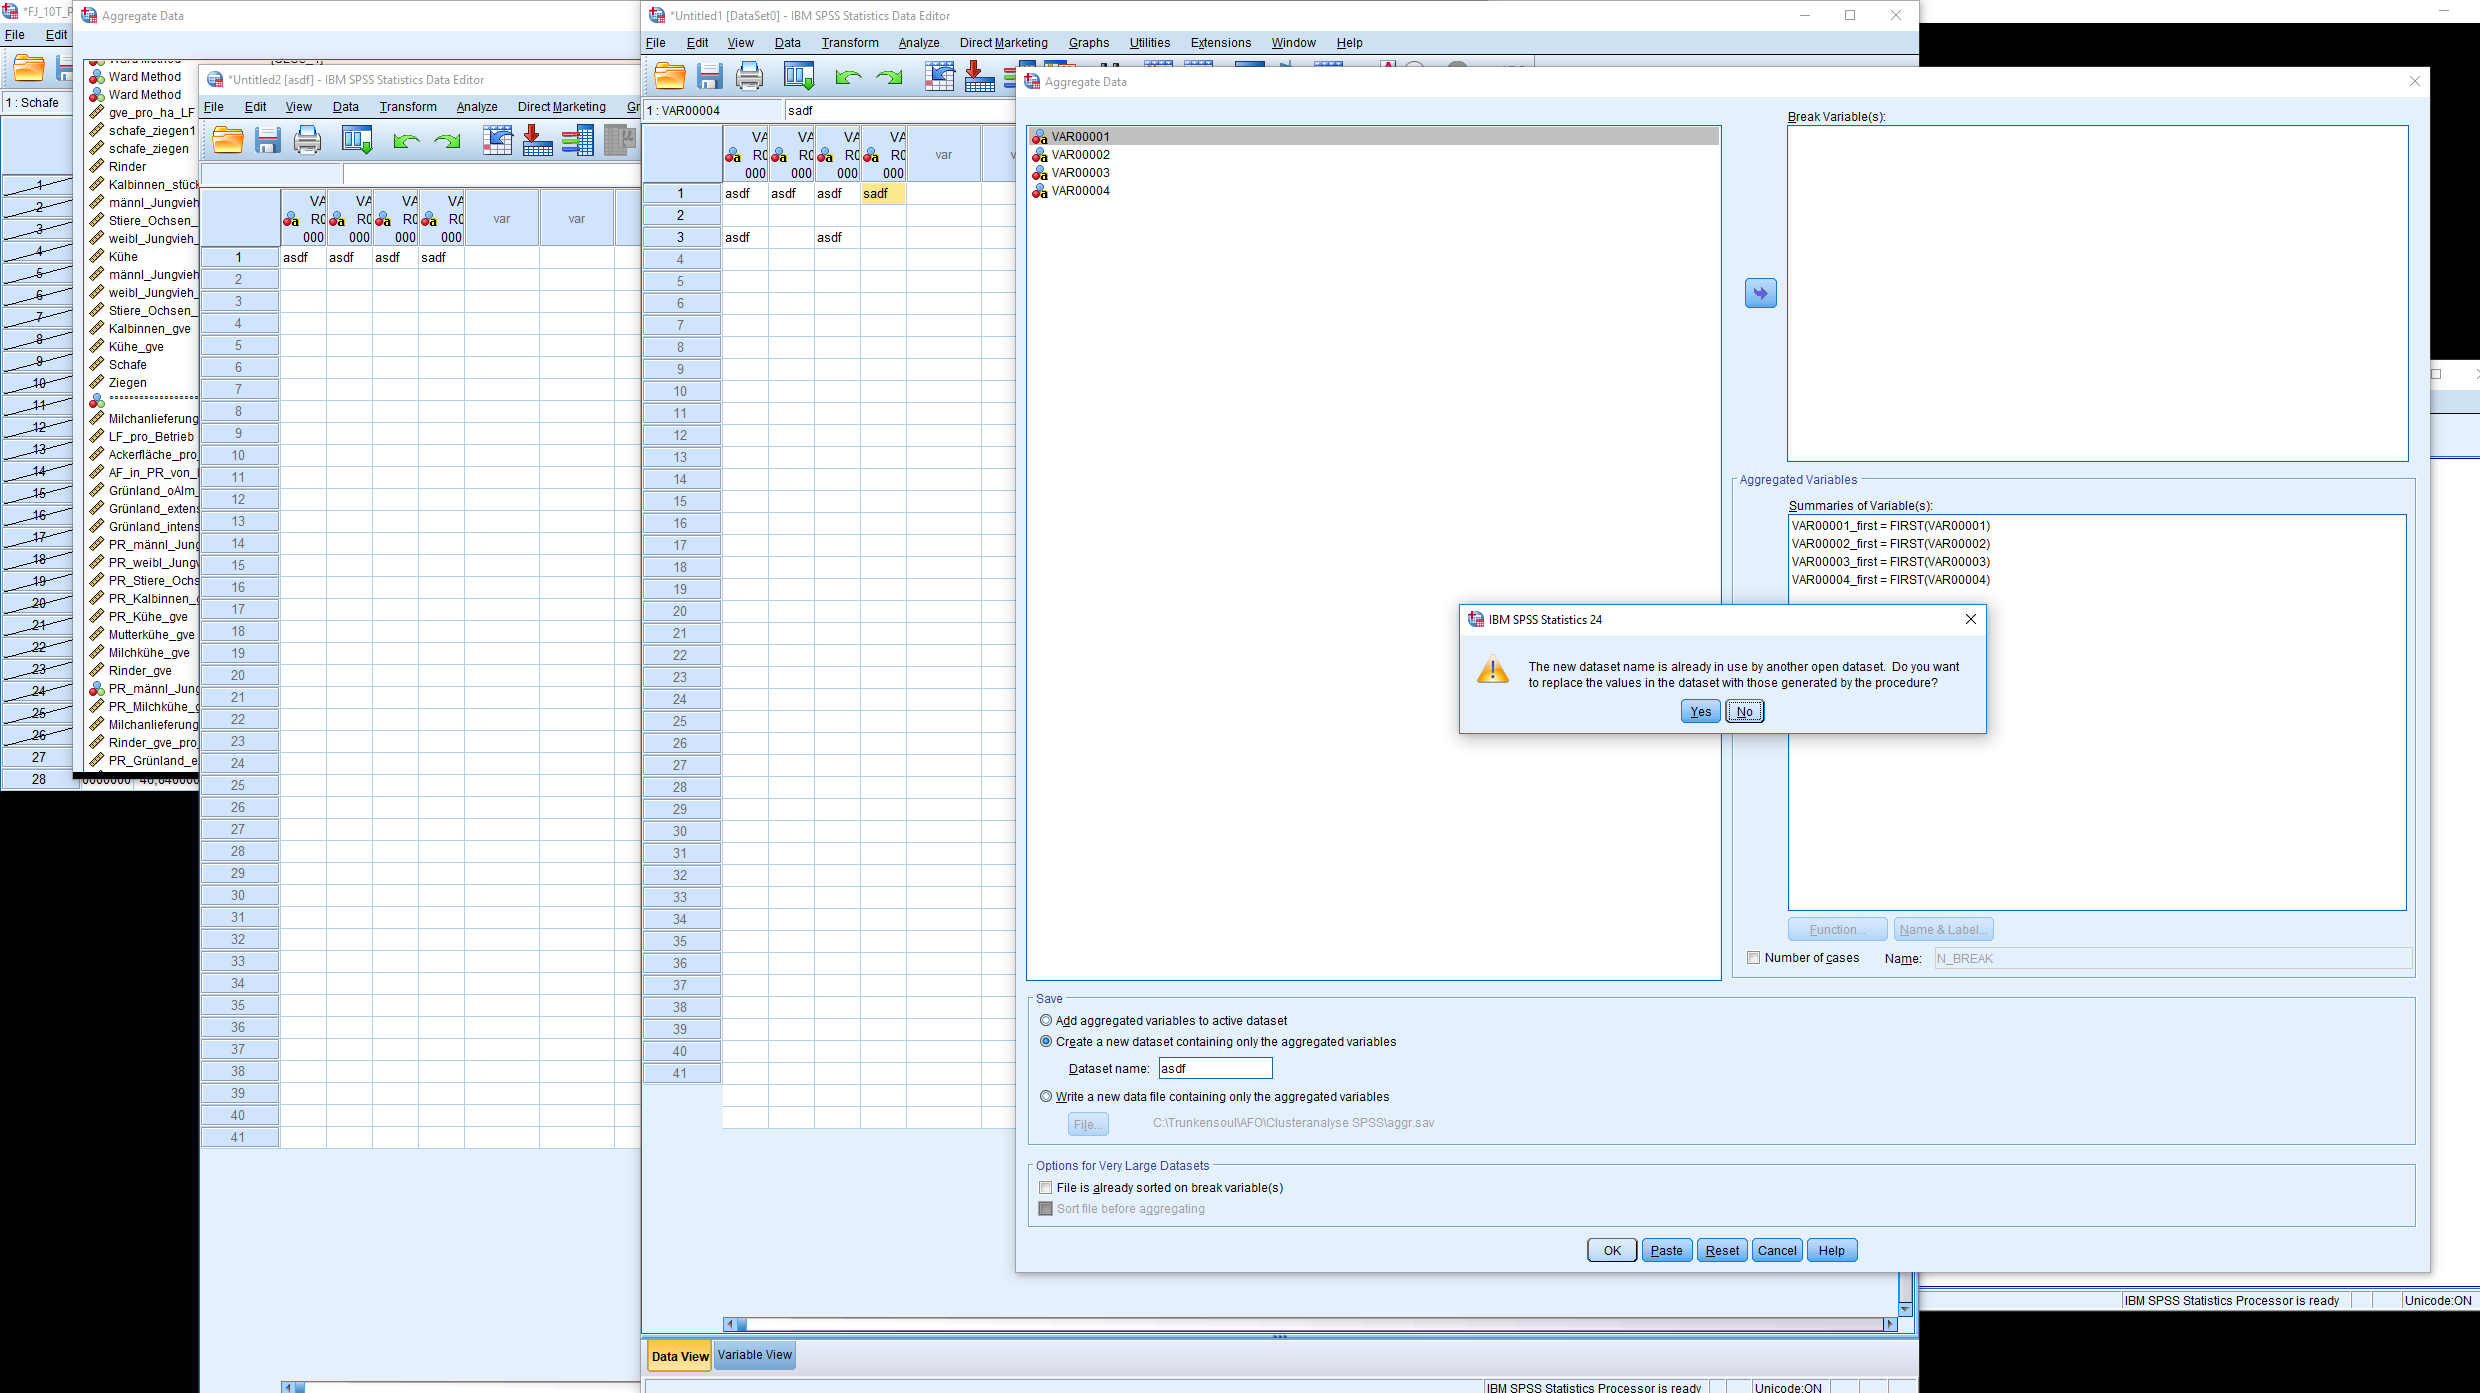
Task: Variables icon in Untitled2 asdf toolbar
Action: 577,141
